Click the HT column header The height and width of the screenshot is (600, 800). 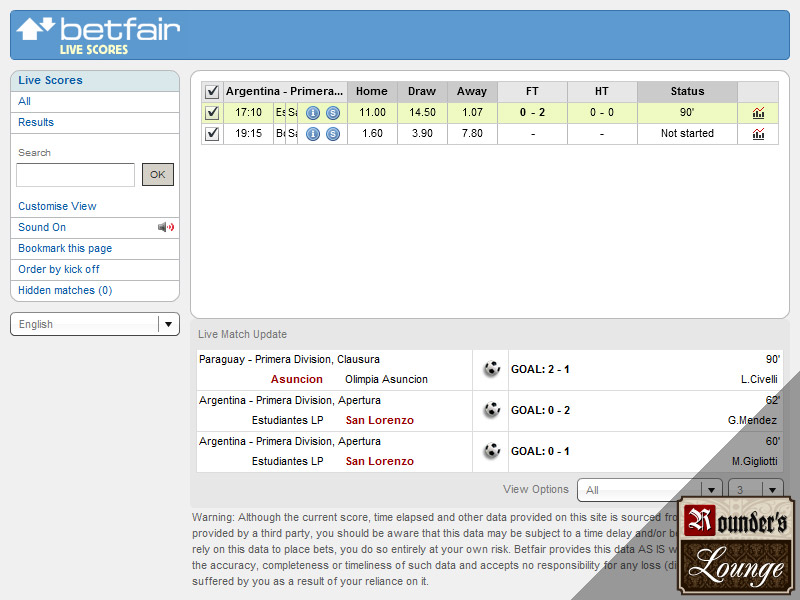[x=602, y=92]
